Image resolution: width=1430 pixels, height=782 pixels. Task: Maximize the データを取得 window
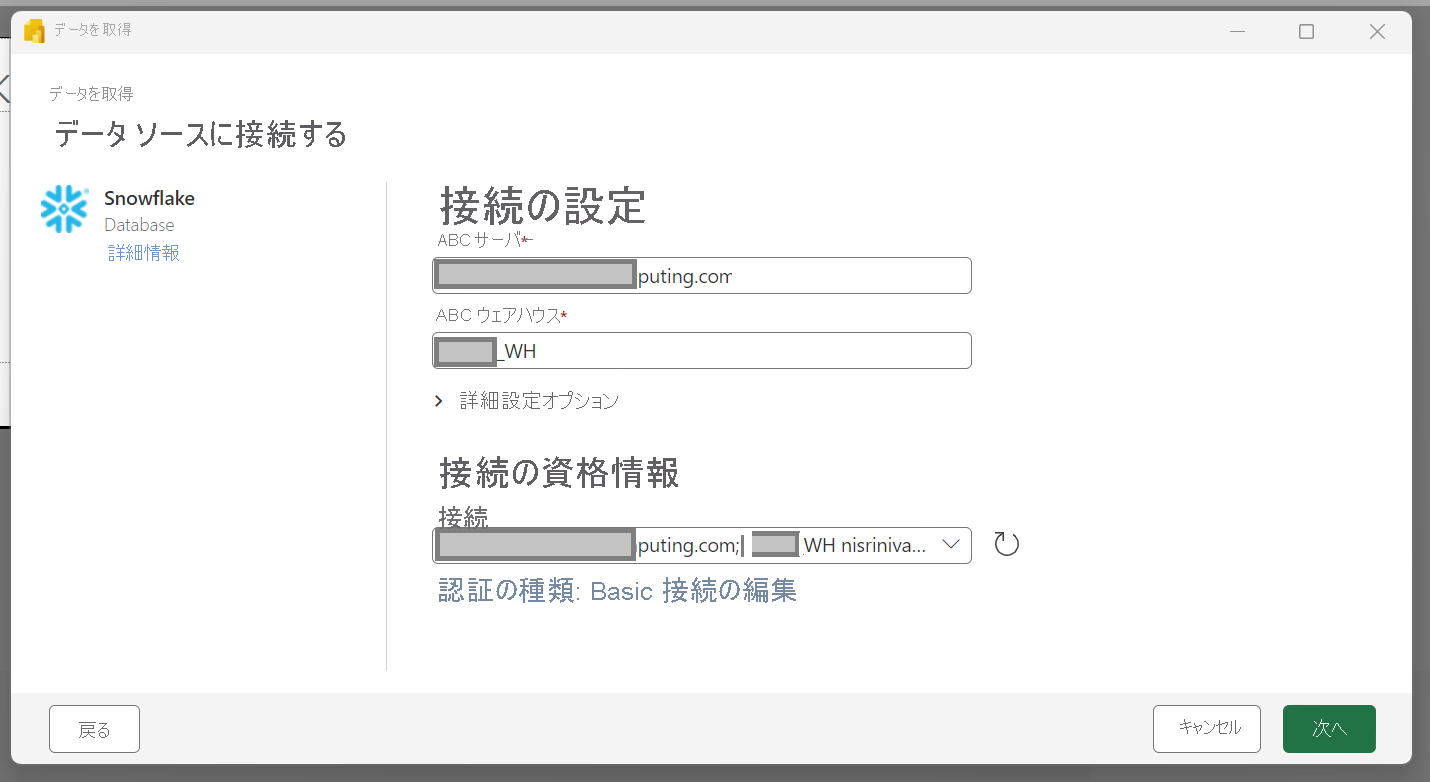click(x=1306, y=32)
